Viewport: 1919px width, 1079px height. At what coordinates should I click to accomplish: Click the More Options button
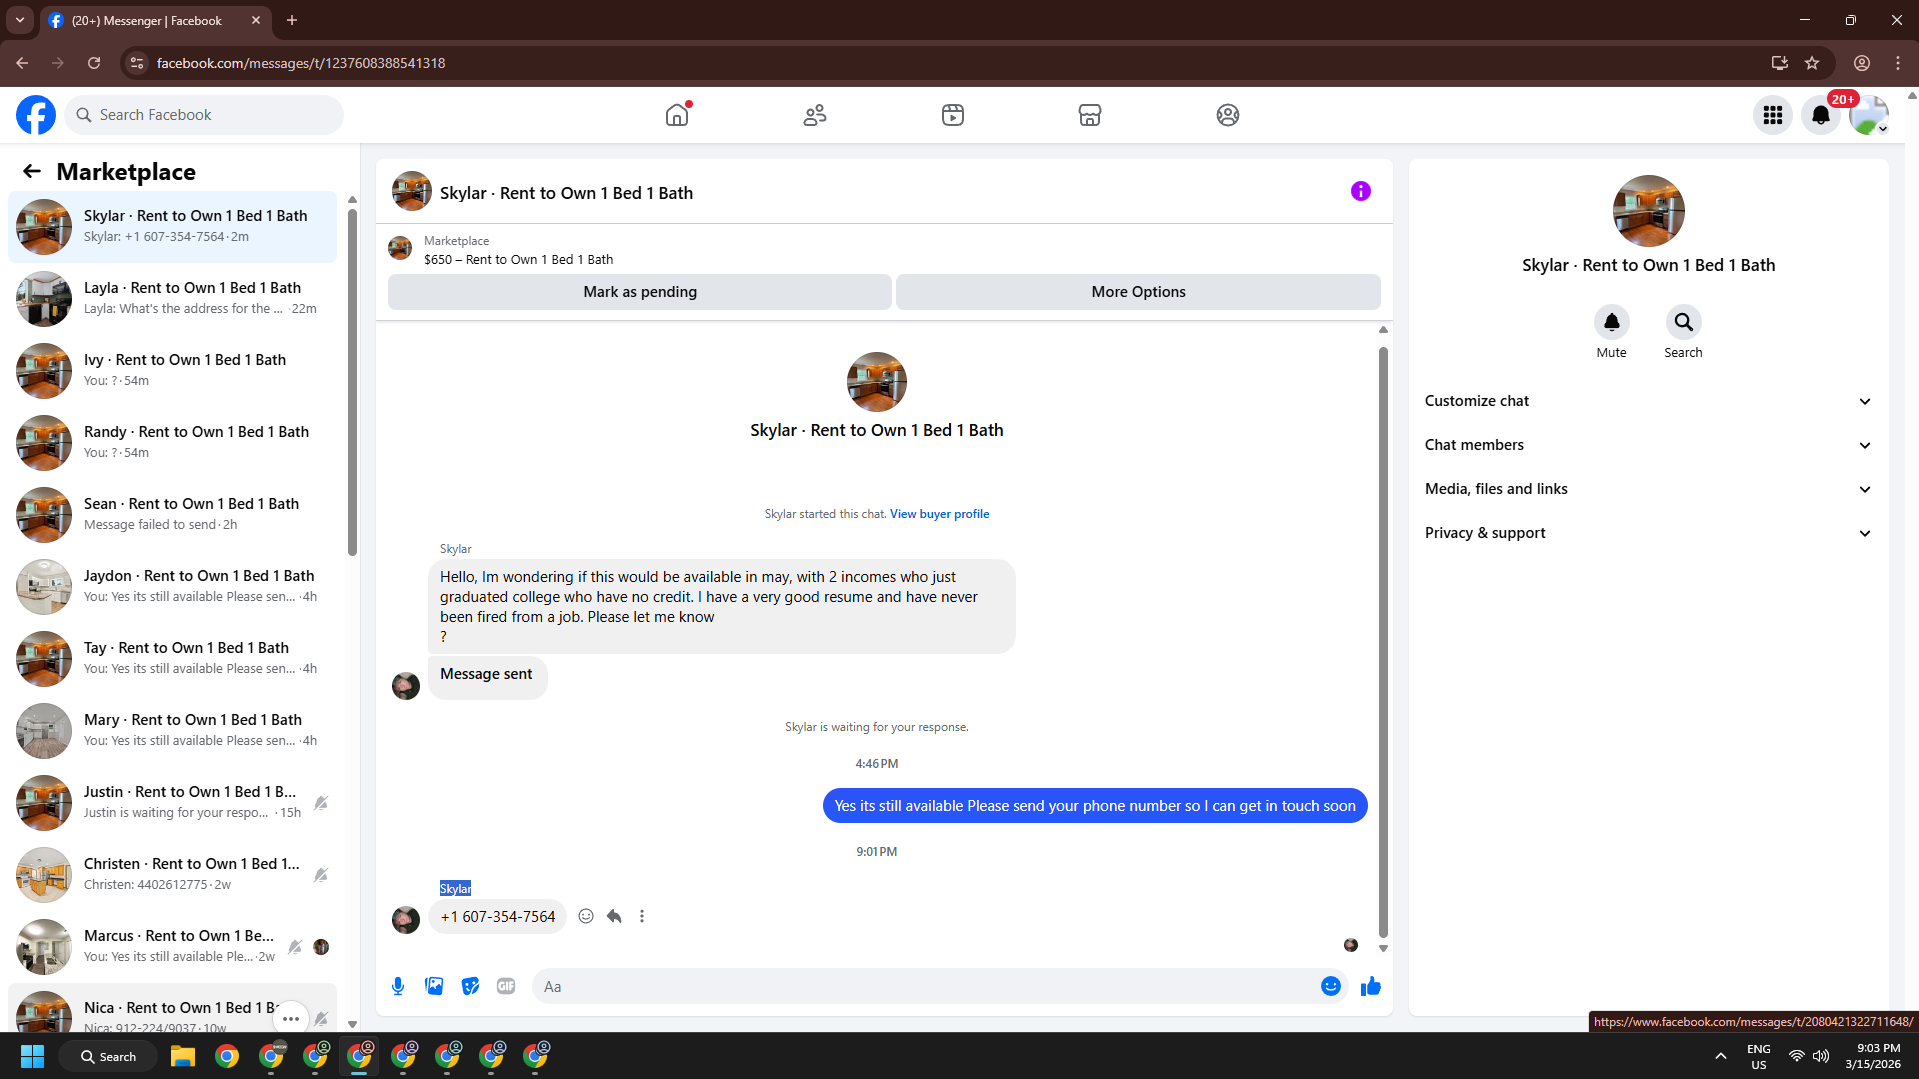[x=1138, y=292]
